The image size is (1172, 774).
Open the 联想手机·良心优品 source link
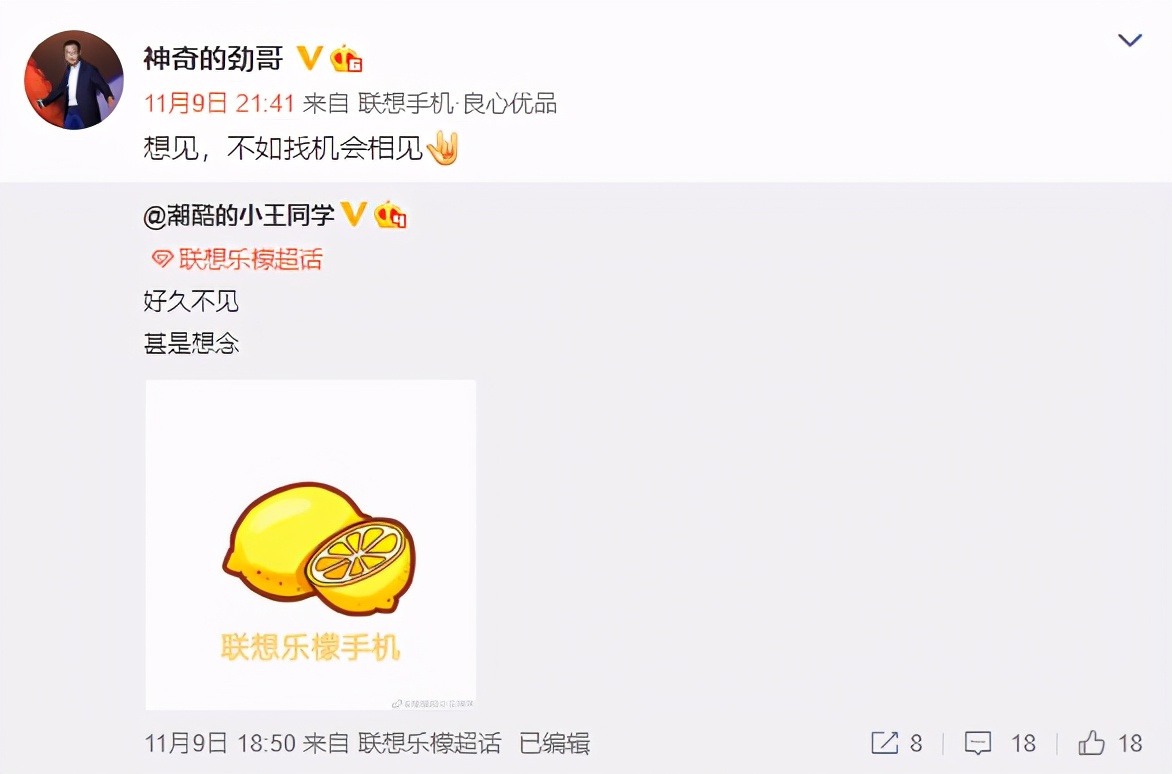(x=457, y=103)
